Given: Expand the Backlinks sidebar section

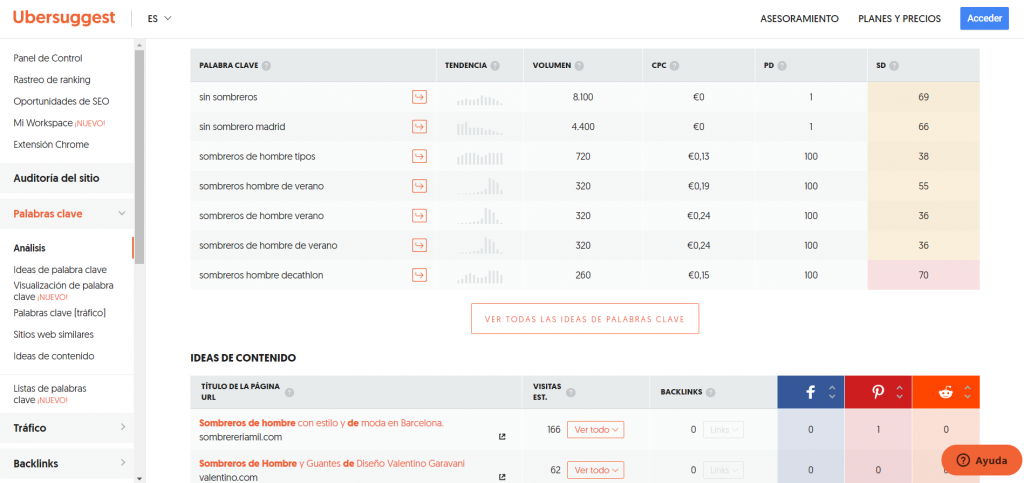Looking at the screenshot, I should tap(122, 463).
